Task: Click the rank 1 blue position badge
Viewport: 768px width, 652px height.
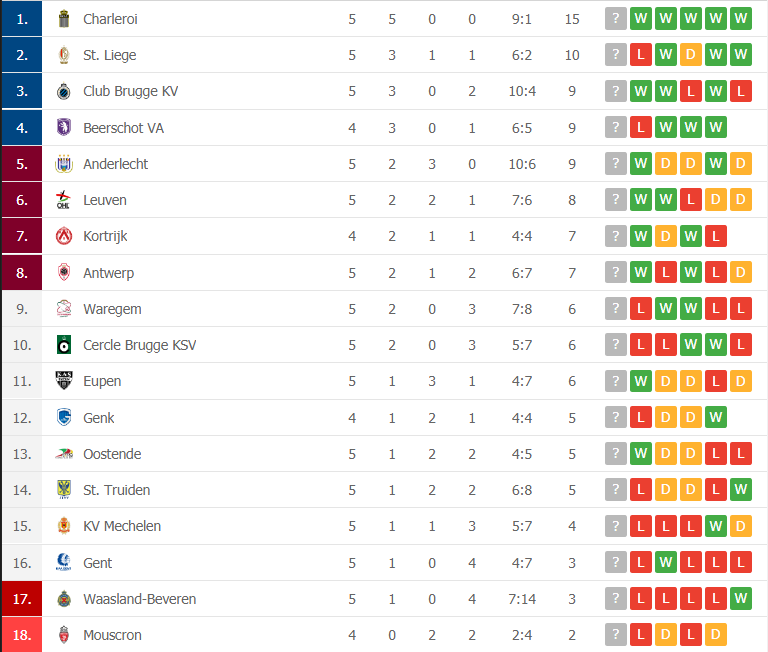Action: click(22, 19)
